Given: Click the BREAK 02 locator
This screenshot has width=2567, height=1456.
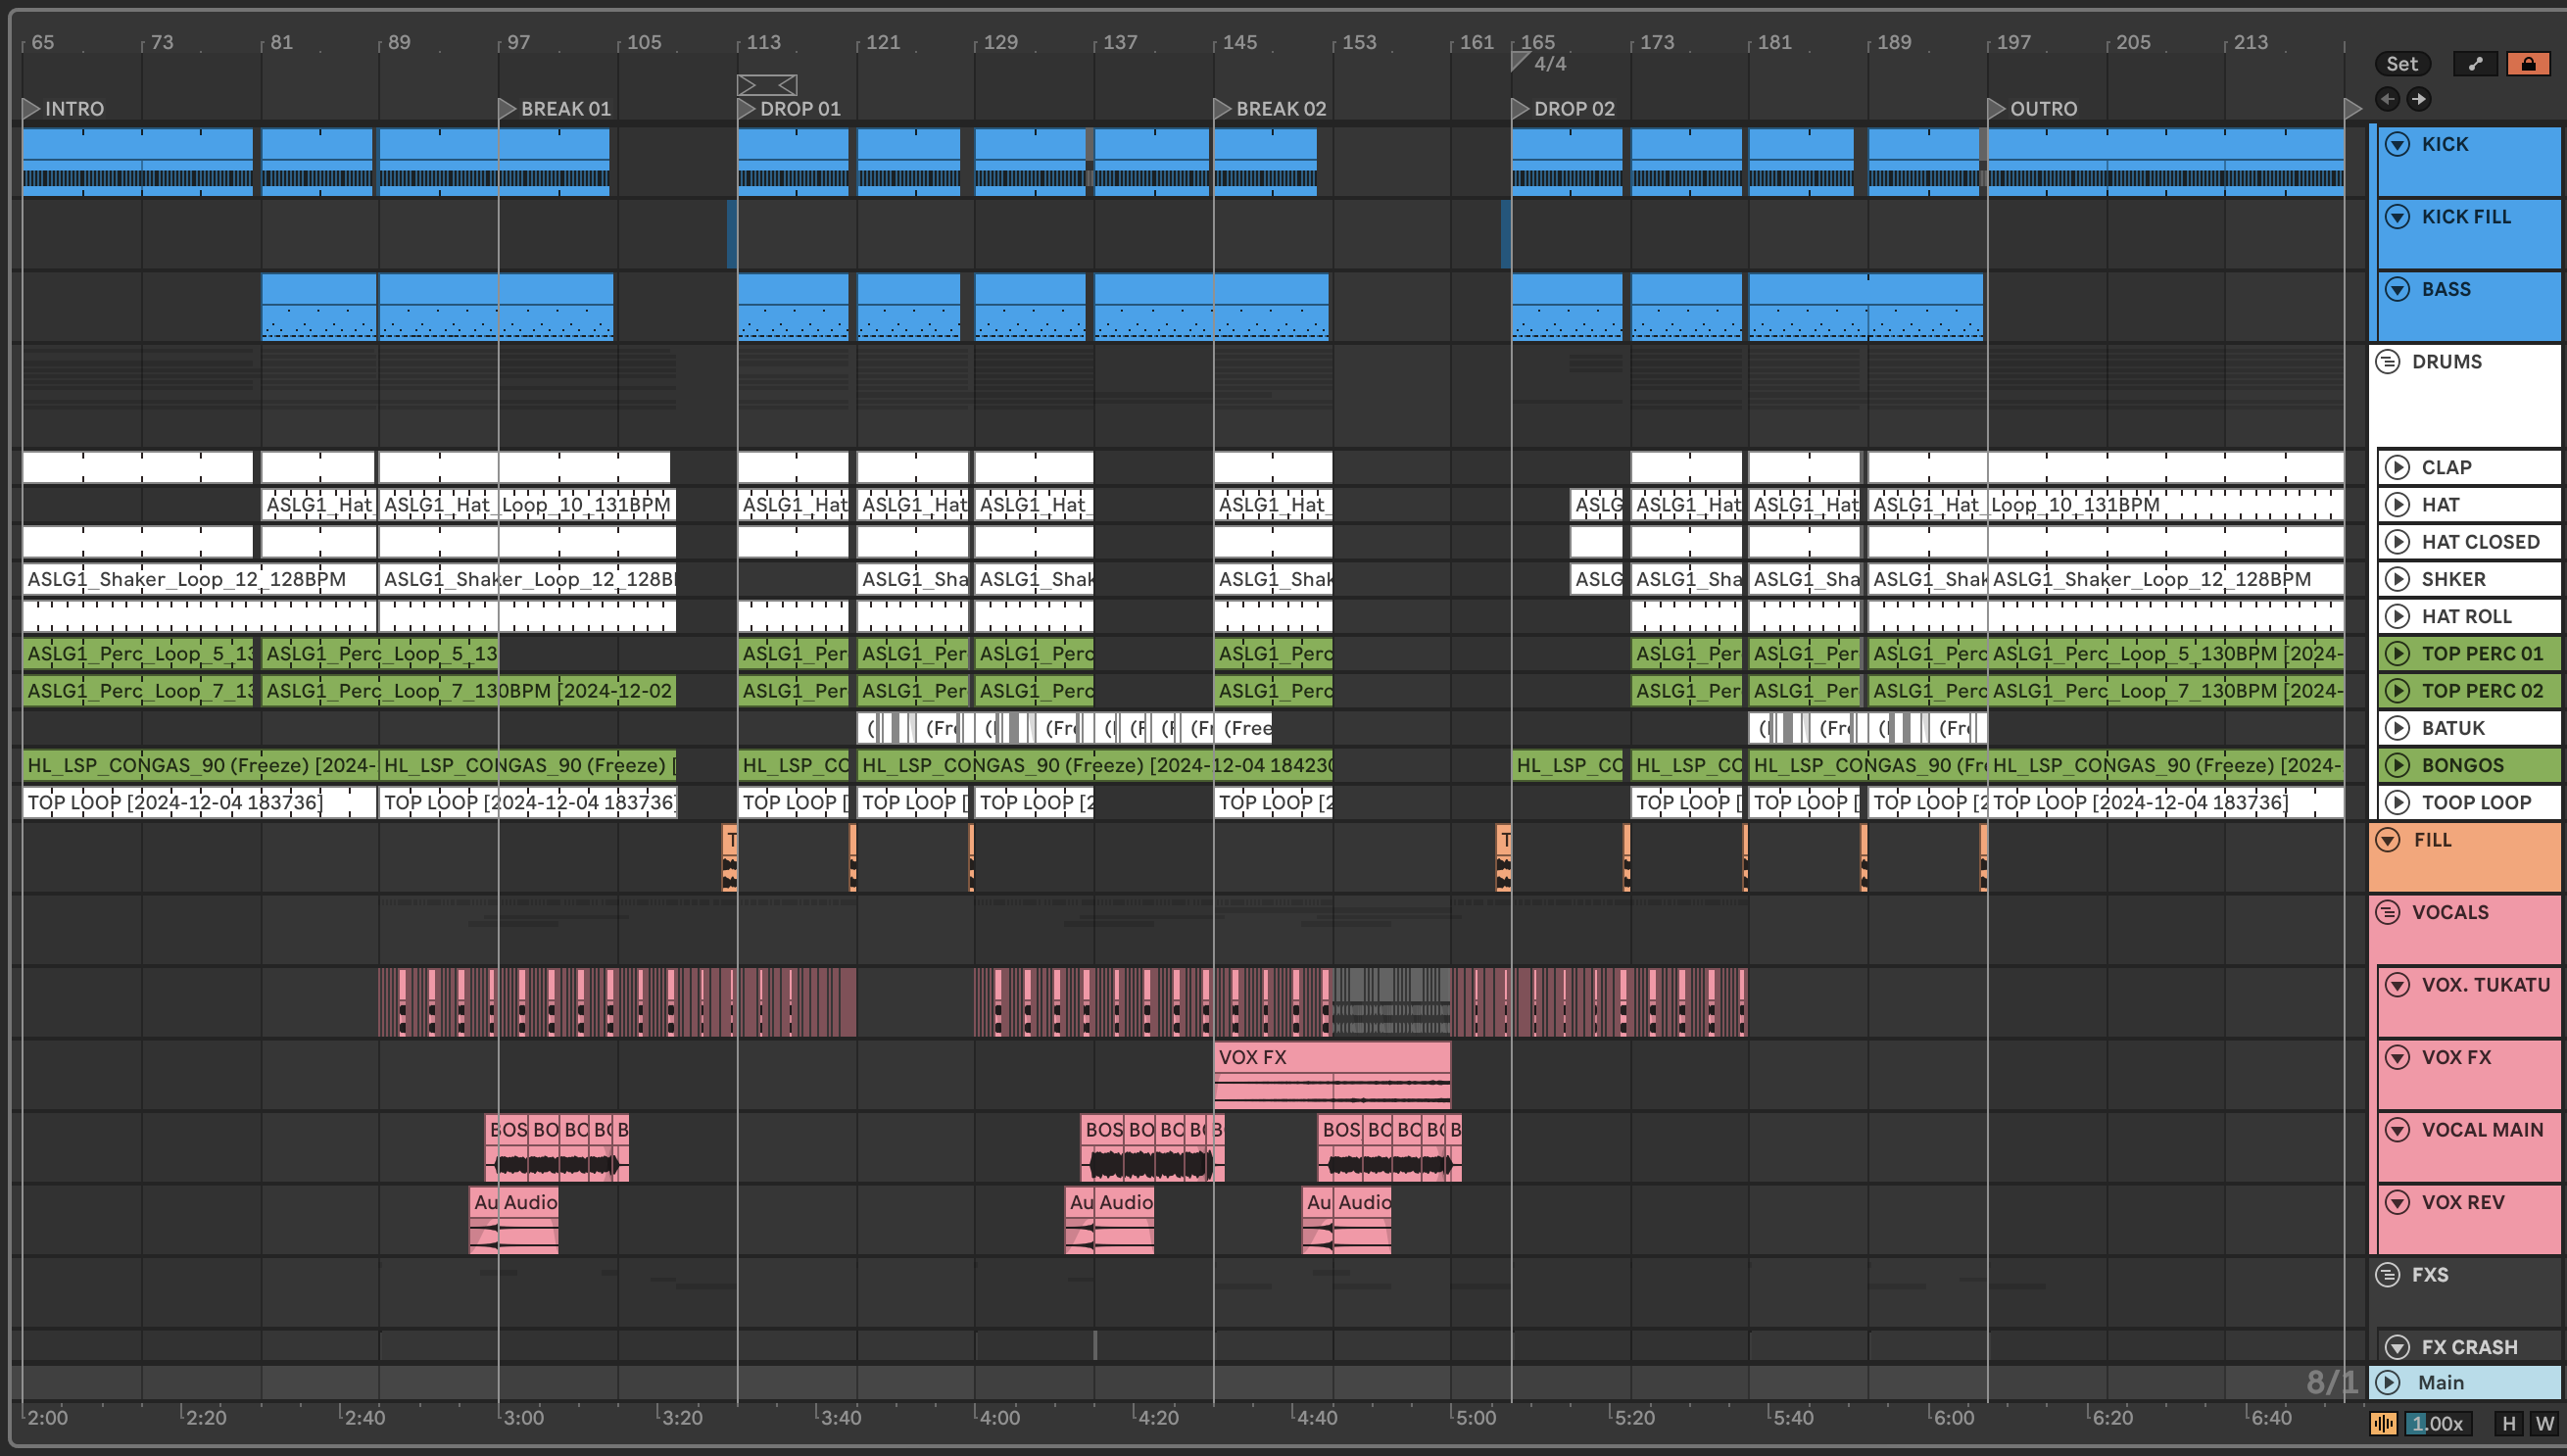Looking at the screenshot, I should pyautogui.click(x=1270, y=108).
